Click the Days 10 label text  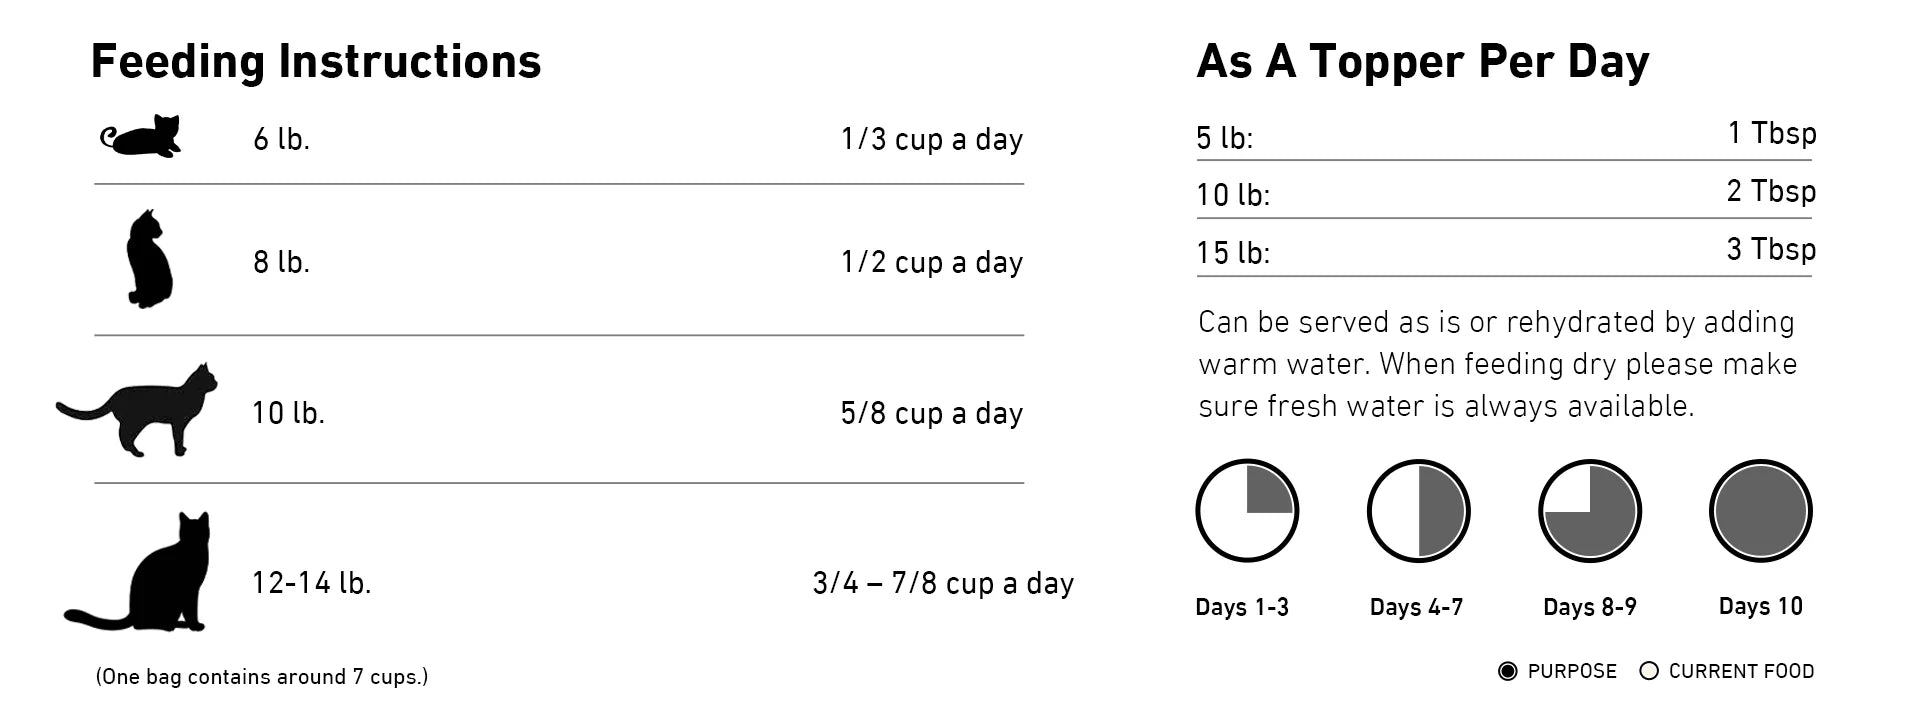(1760, 606)
